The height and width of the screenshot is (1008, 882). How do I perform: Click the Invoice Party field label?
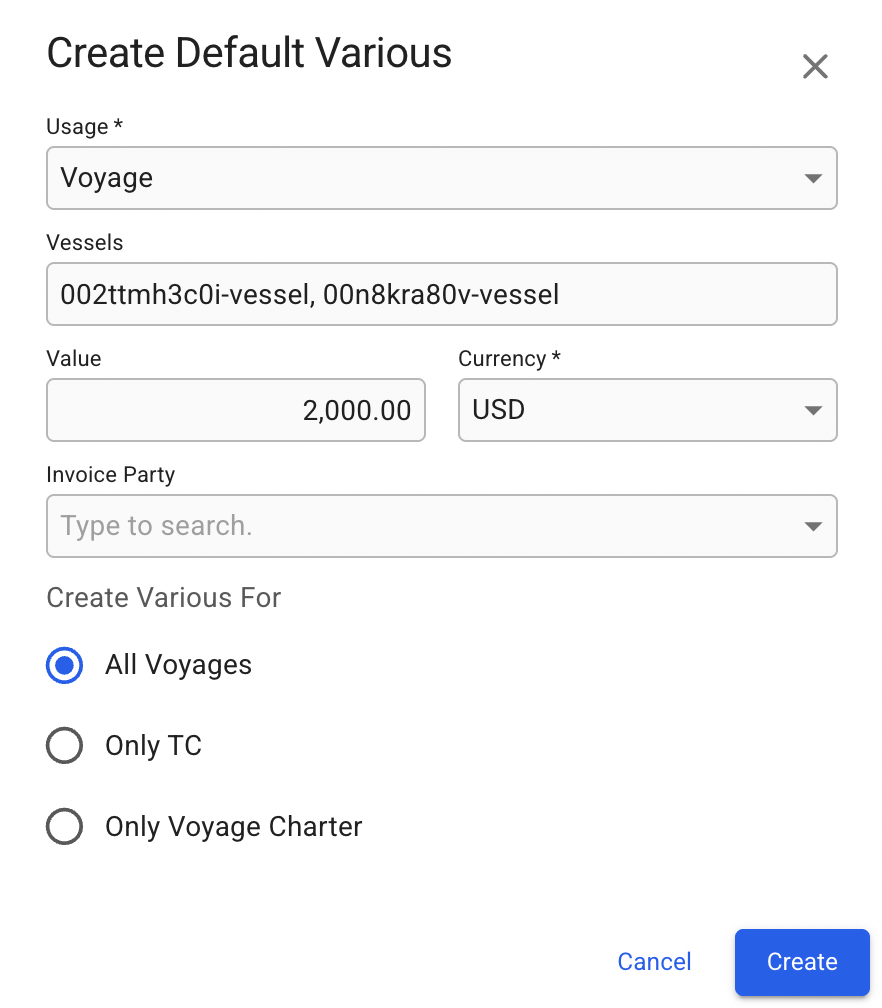tap(111, 475)
